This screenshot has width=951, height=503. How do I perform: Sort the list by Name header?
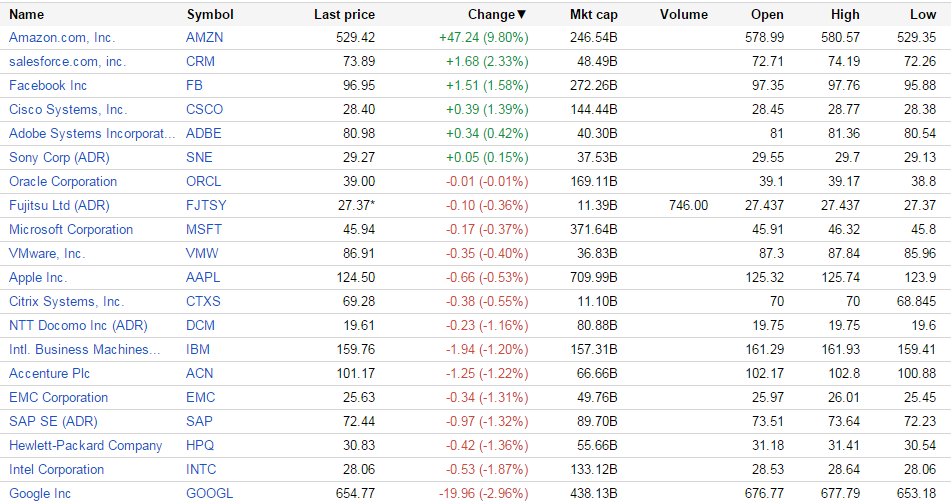click(26, 14)
